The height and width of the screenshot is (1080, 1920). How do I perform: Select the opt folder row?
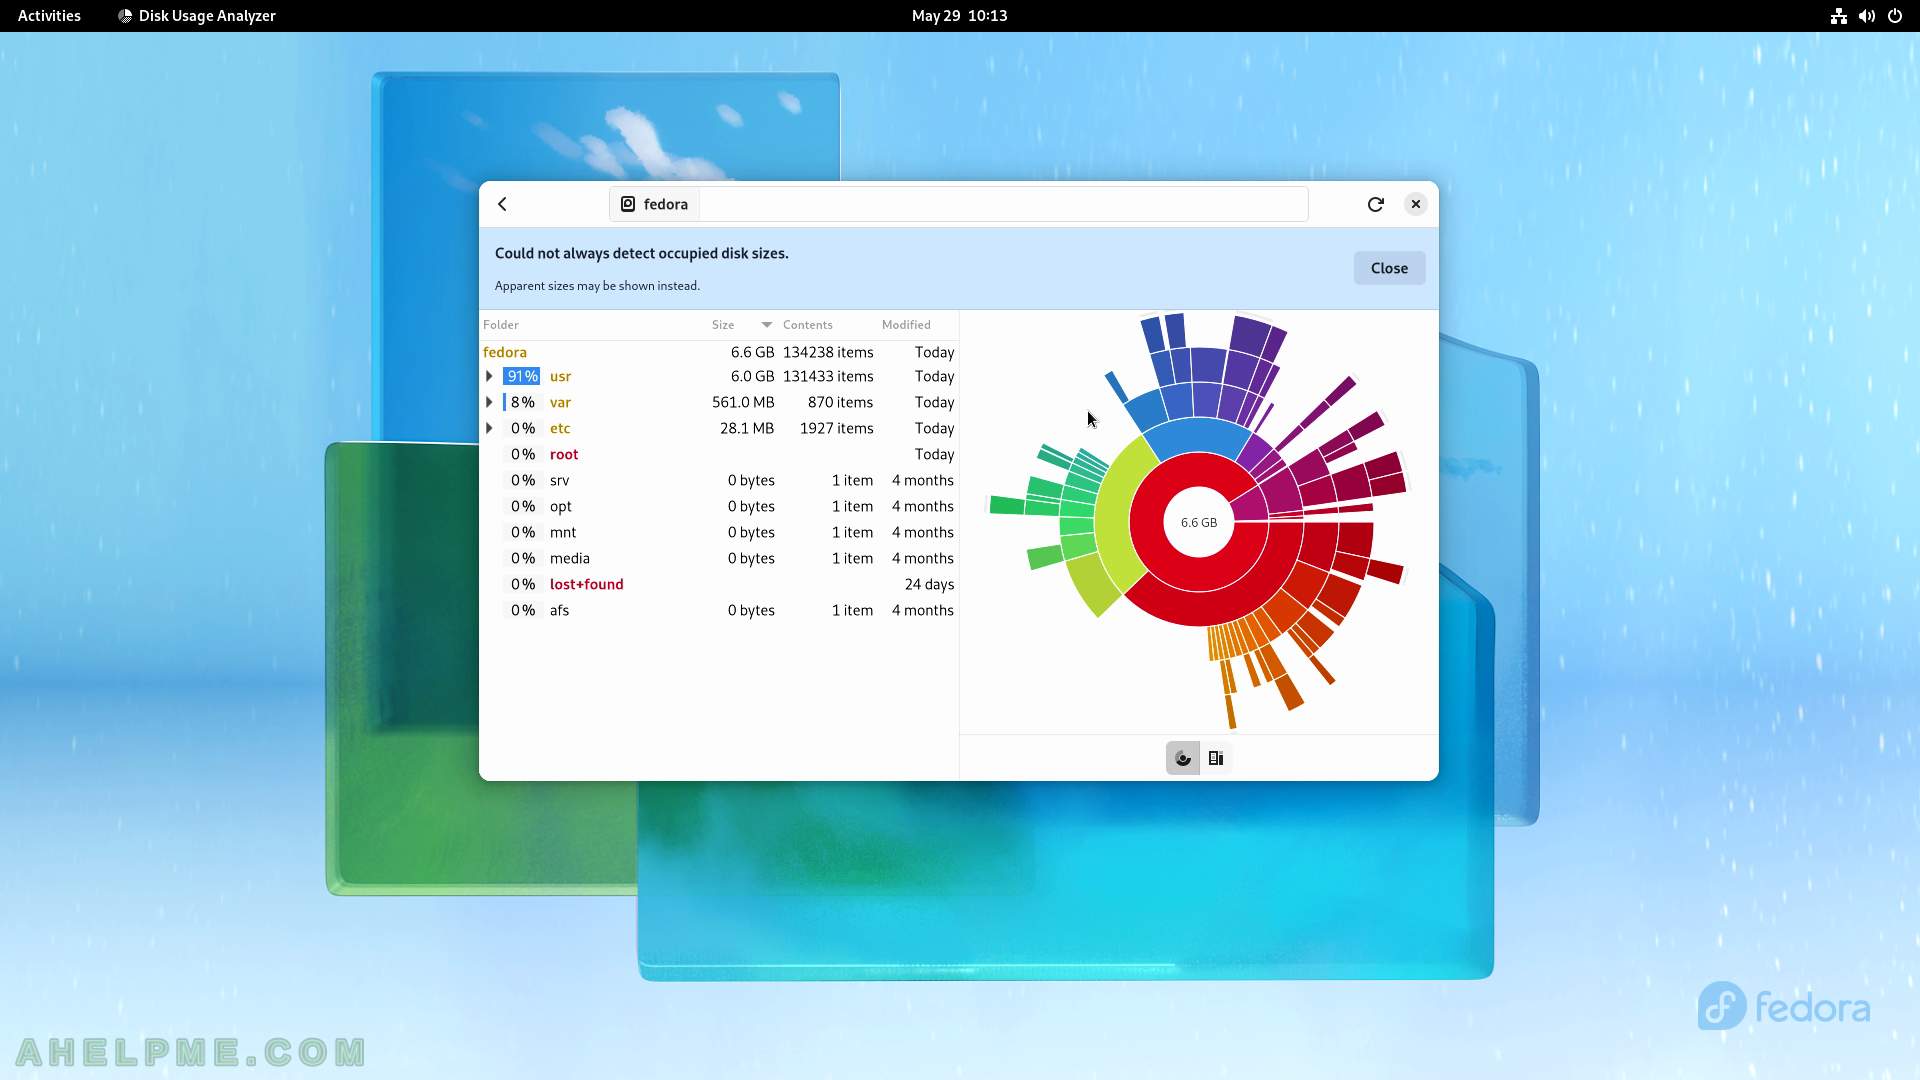719,506
